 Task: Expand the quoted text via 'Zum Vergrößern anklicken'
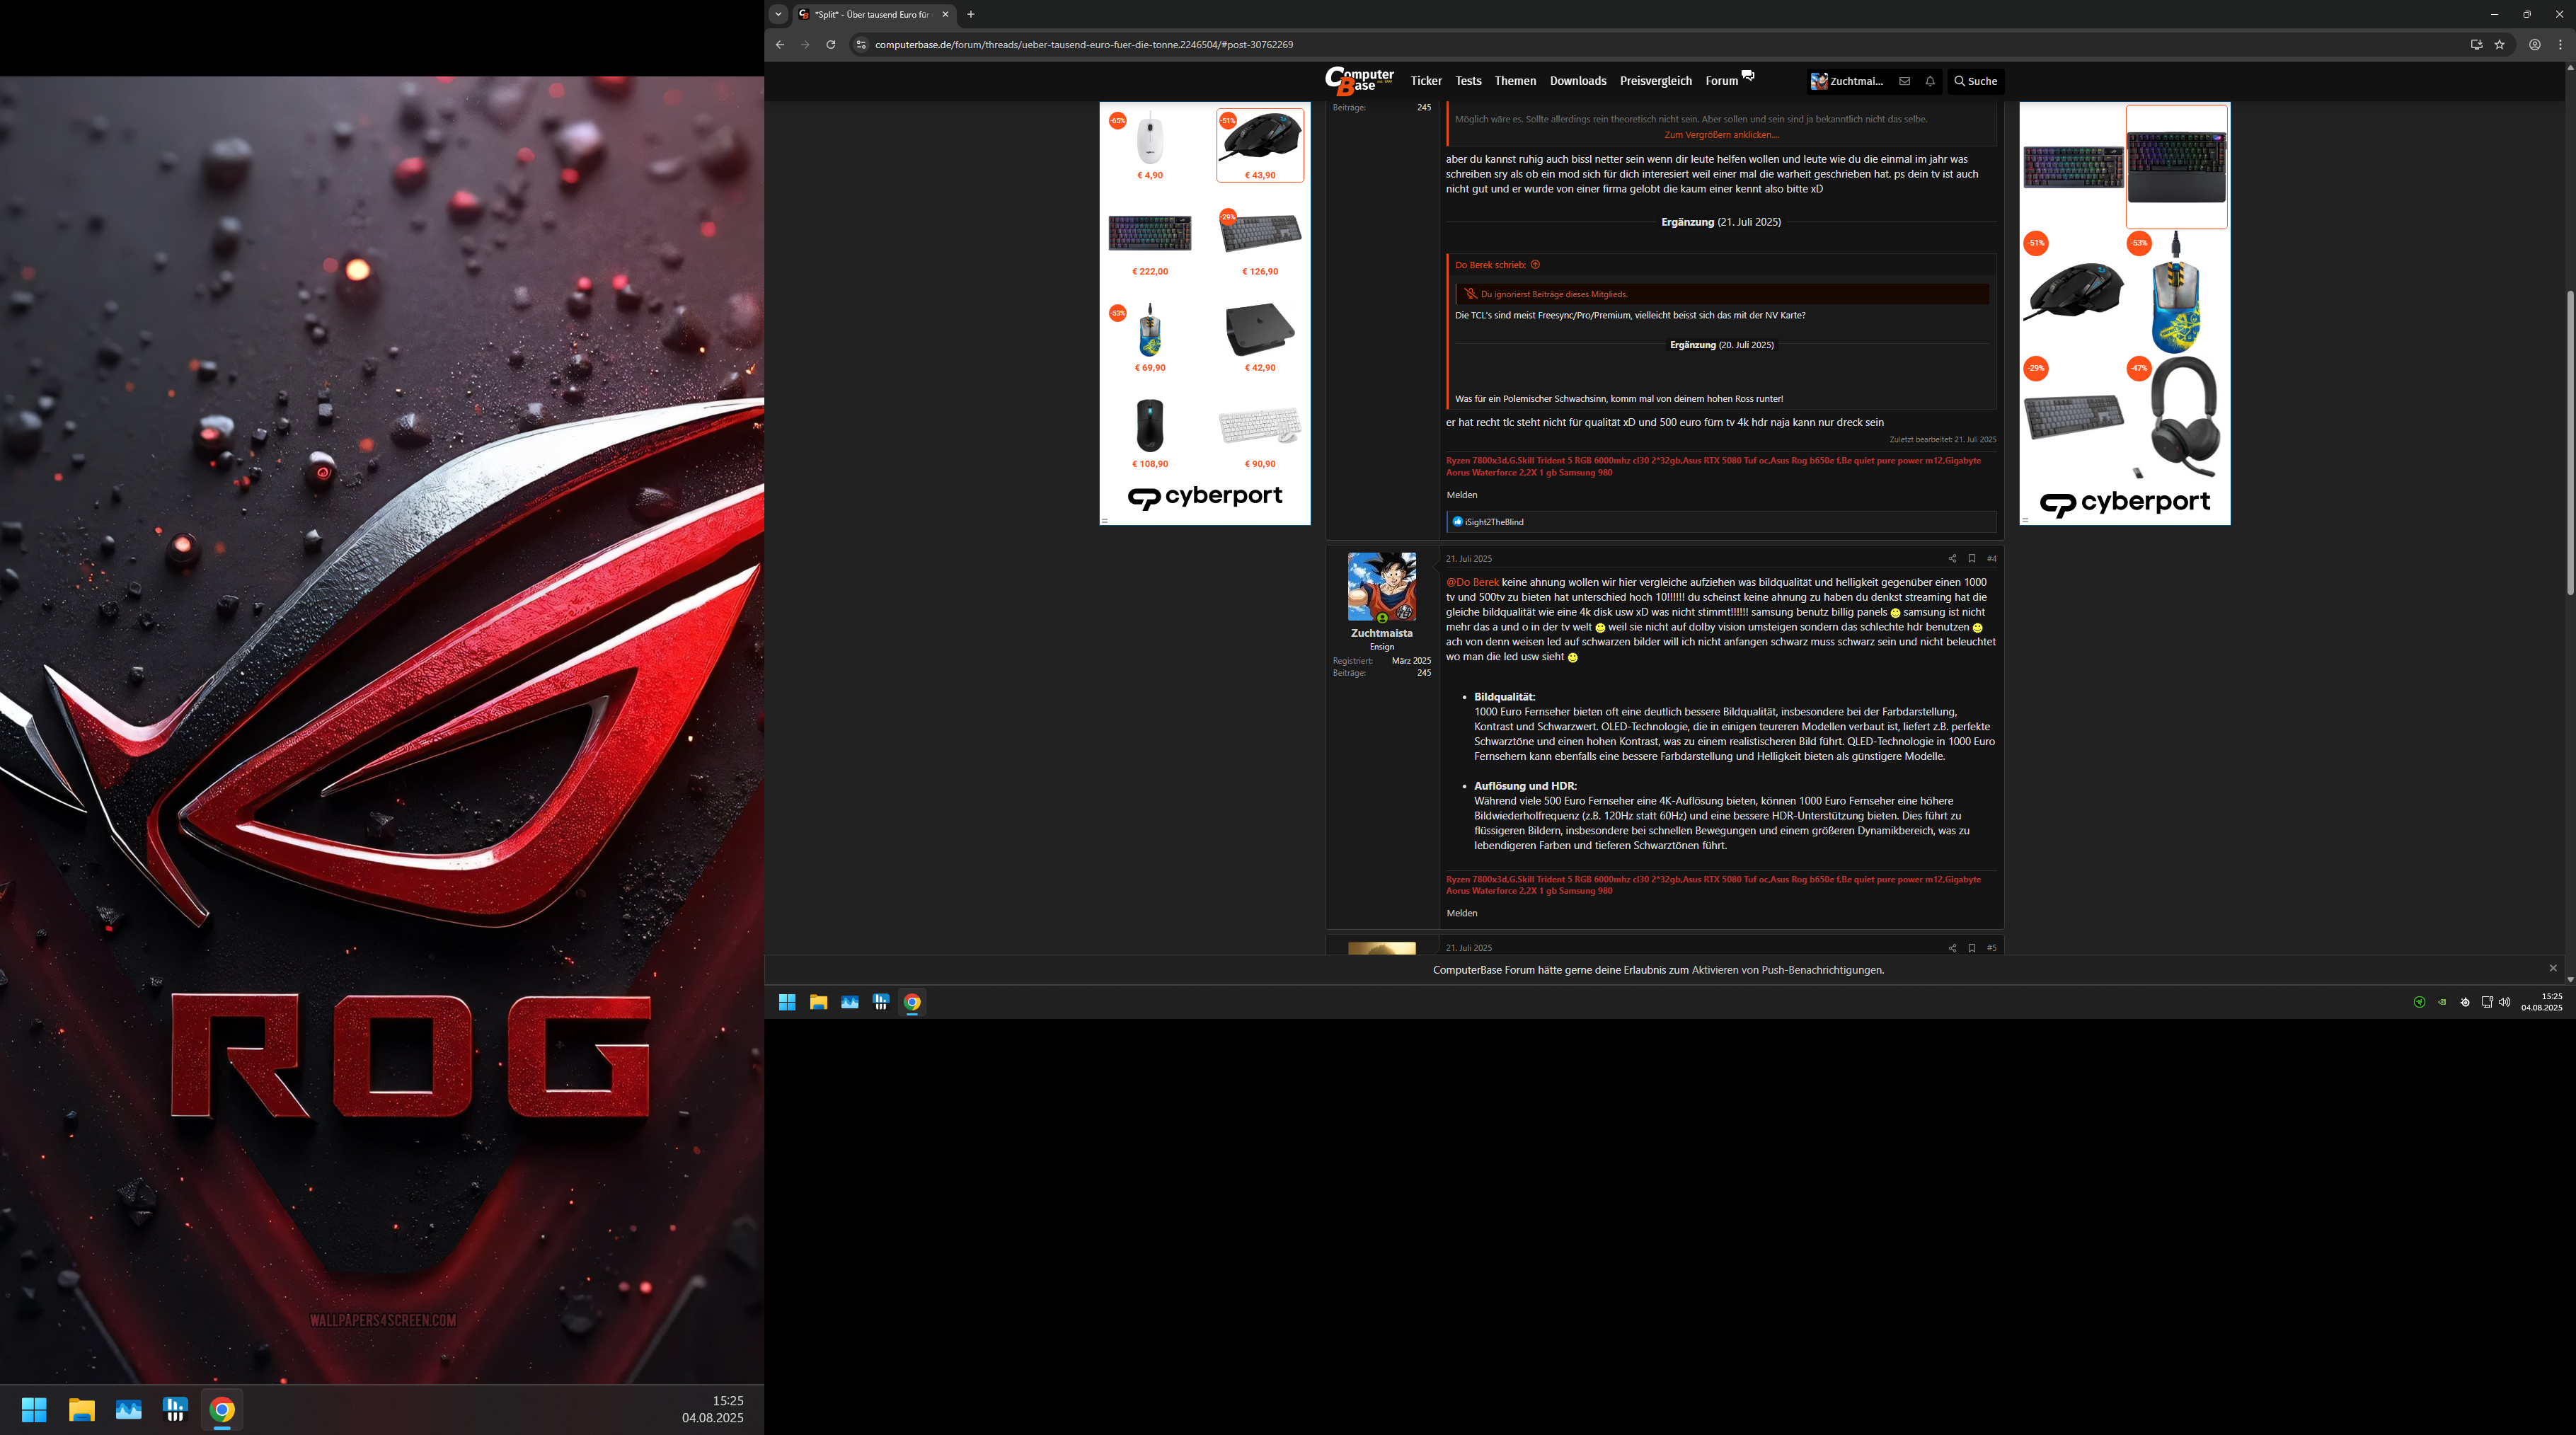tap(1721, 134)
